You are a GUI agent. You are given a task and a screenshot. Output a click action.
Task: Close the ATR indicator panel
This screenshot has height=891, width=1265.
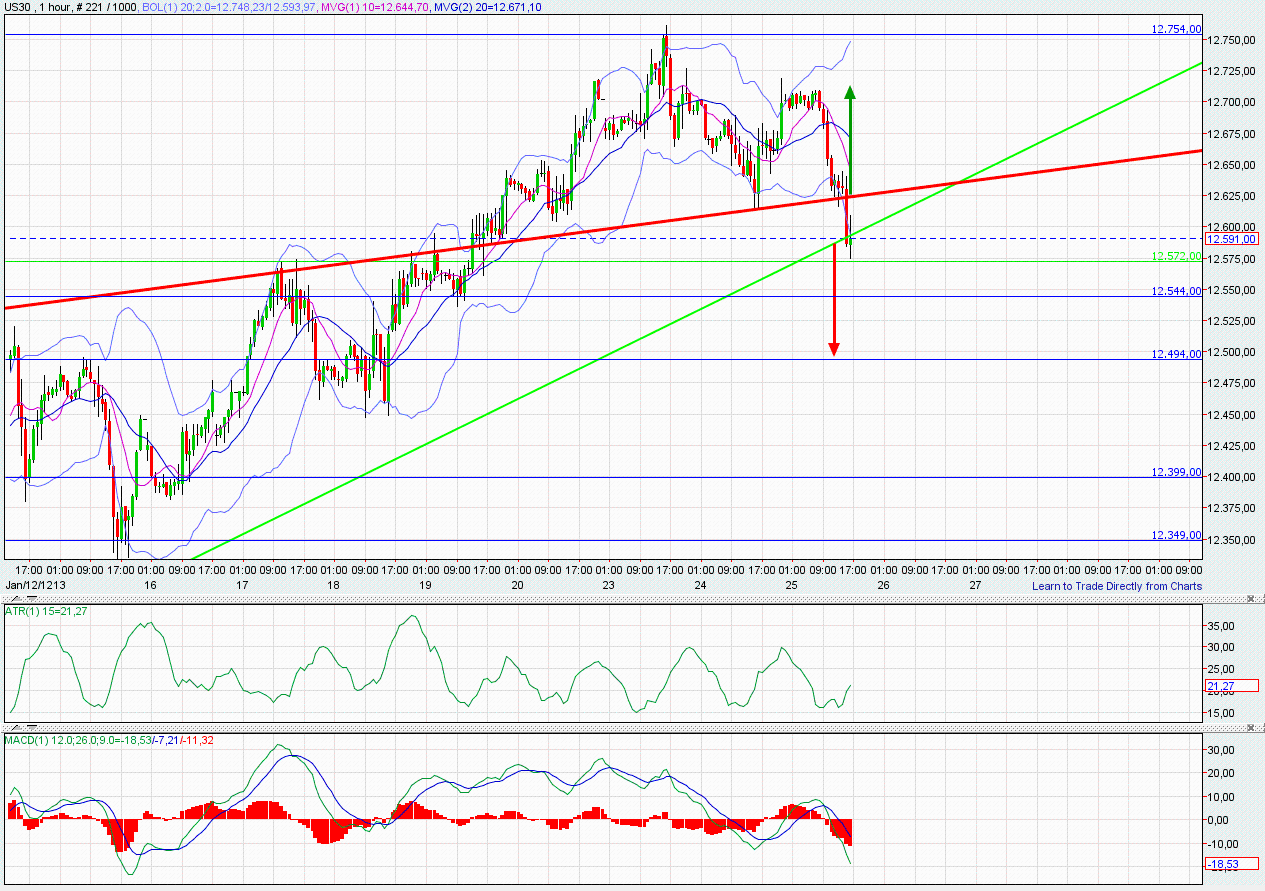(1251, 598)
